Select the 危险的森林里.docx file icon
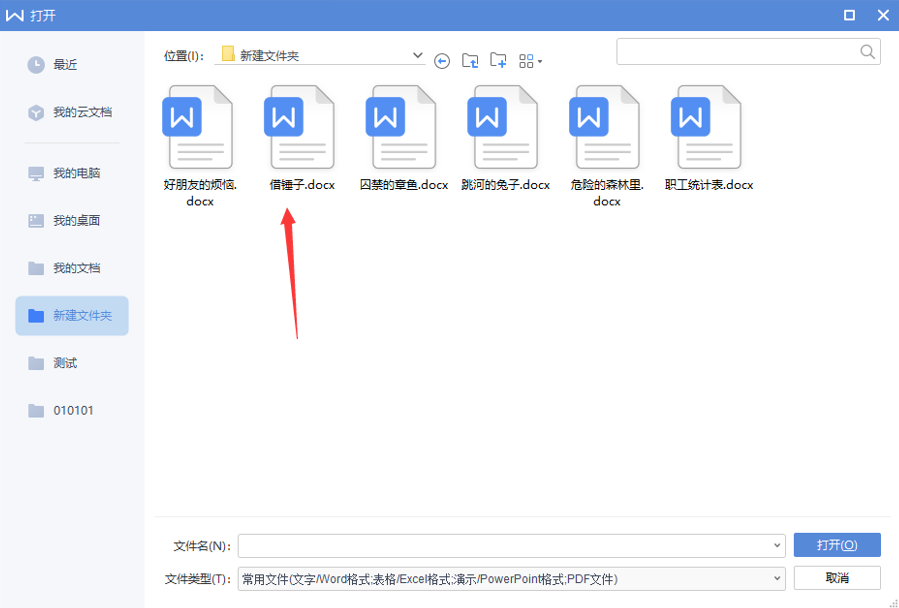This screenshot has width=899, height=608. tap(605, 127)
